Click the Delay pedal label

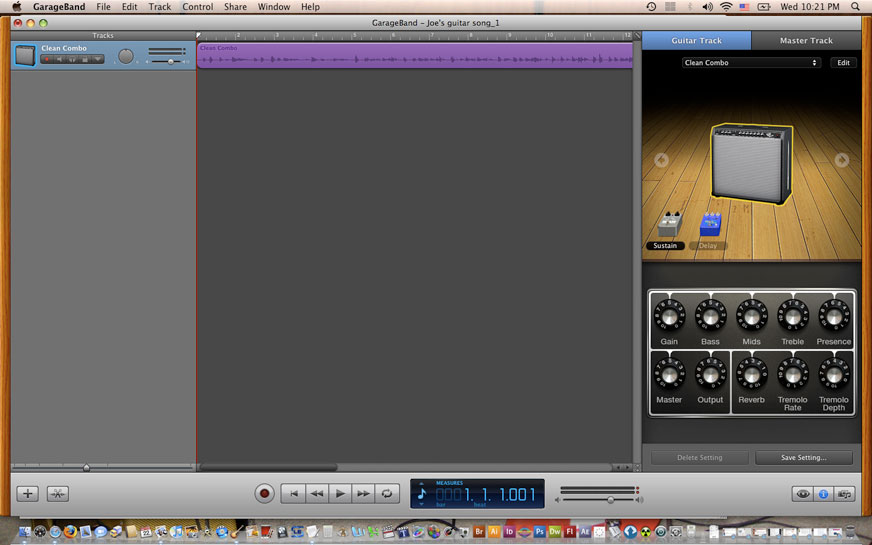pos(707,246)
